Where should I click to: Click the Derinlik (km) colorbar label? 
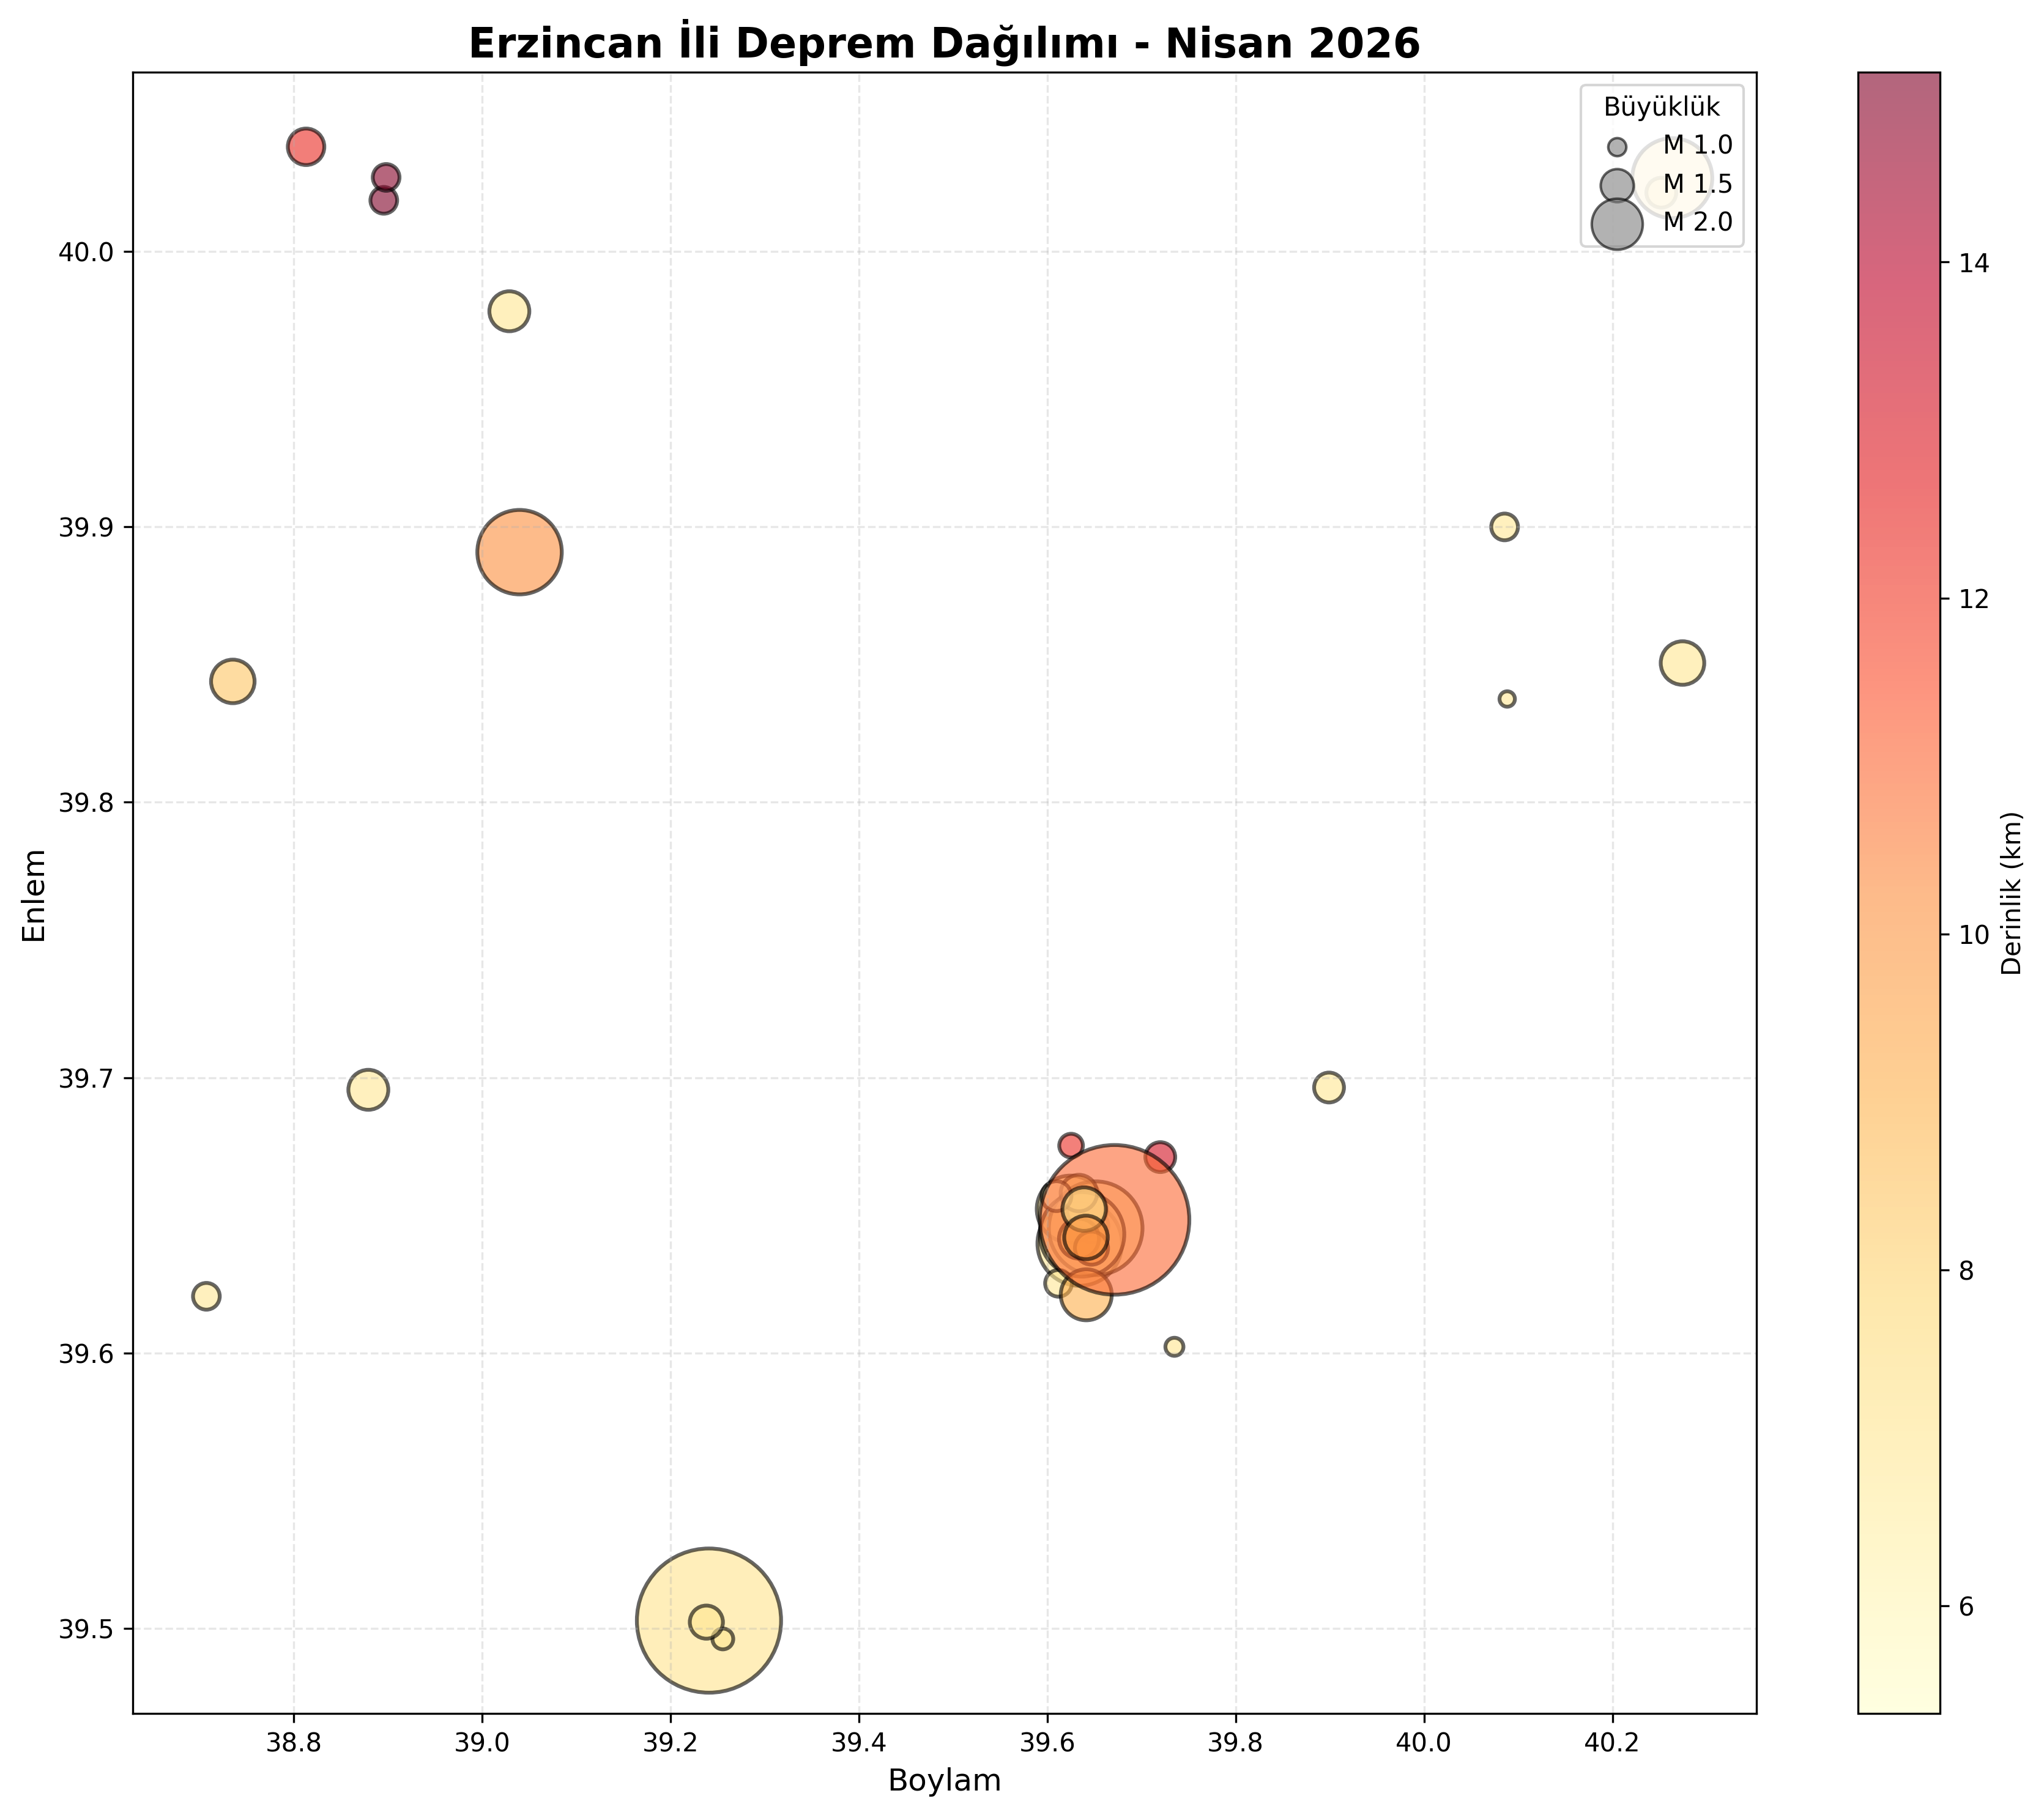point(2011,892)
